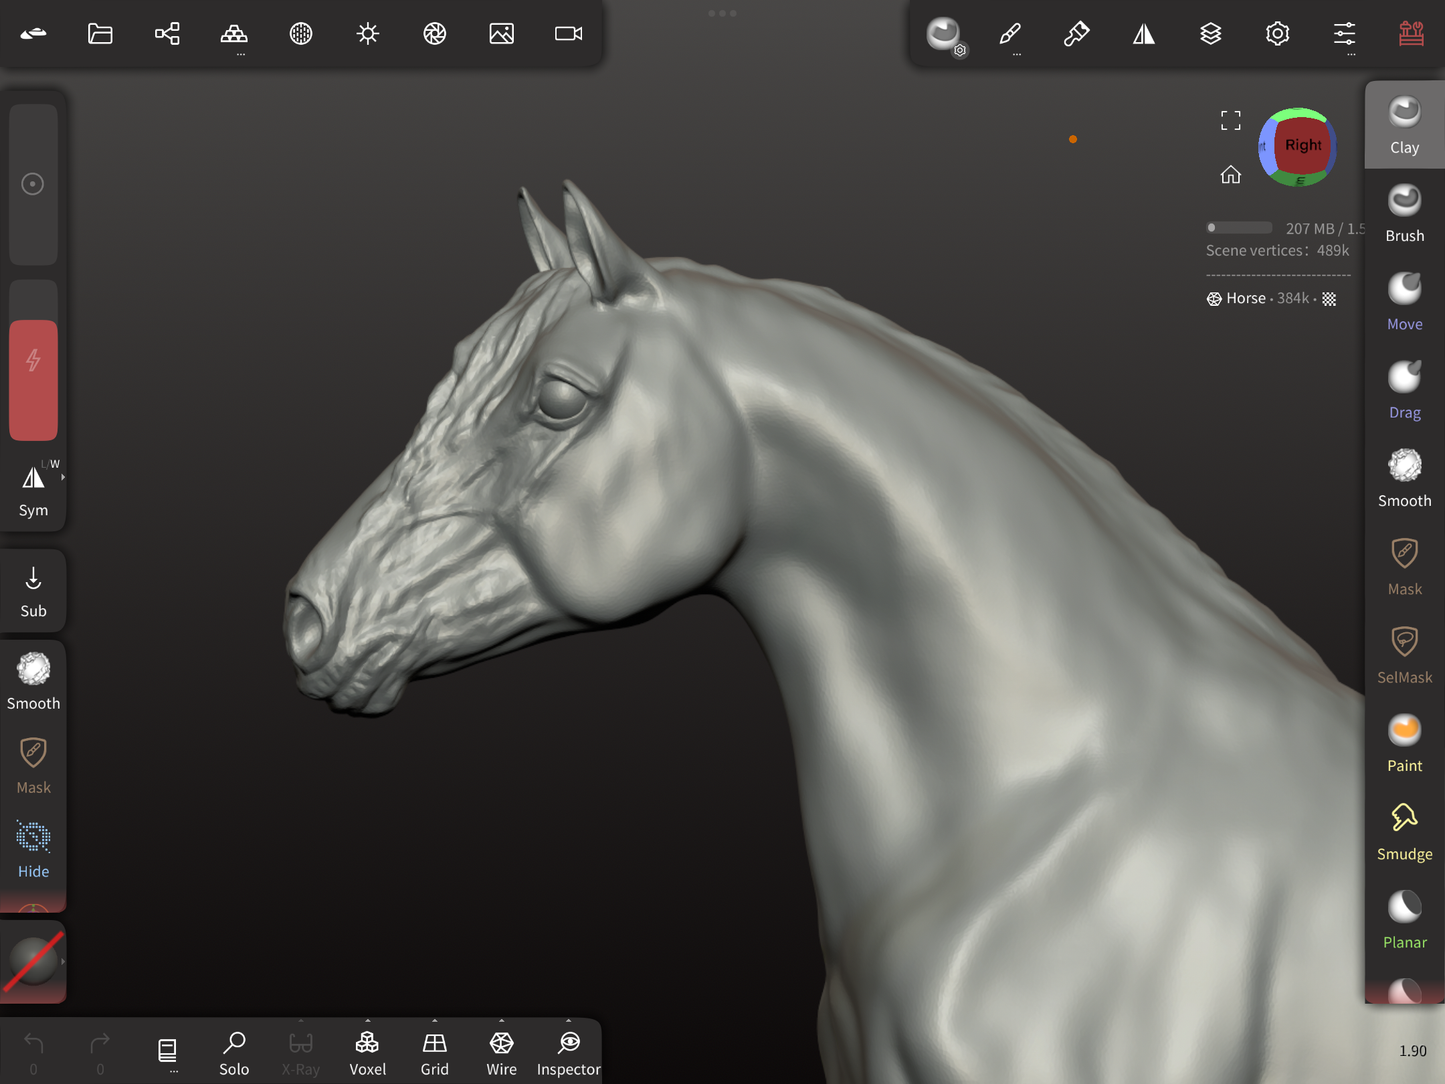Open the lighting sun icon menu

[x=368, y=34]
